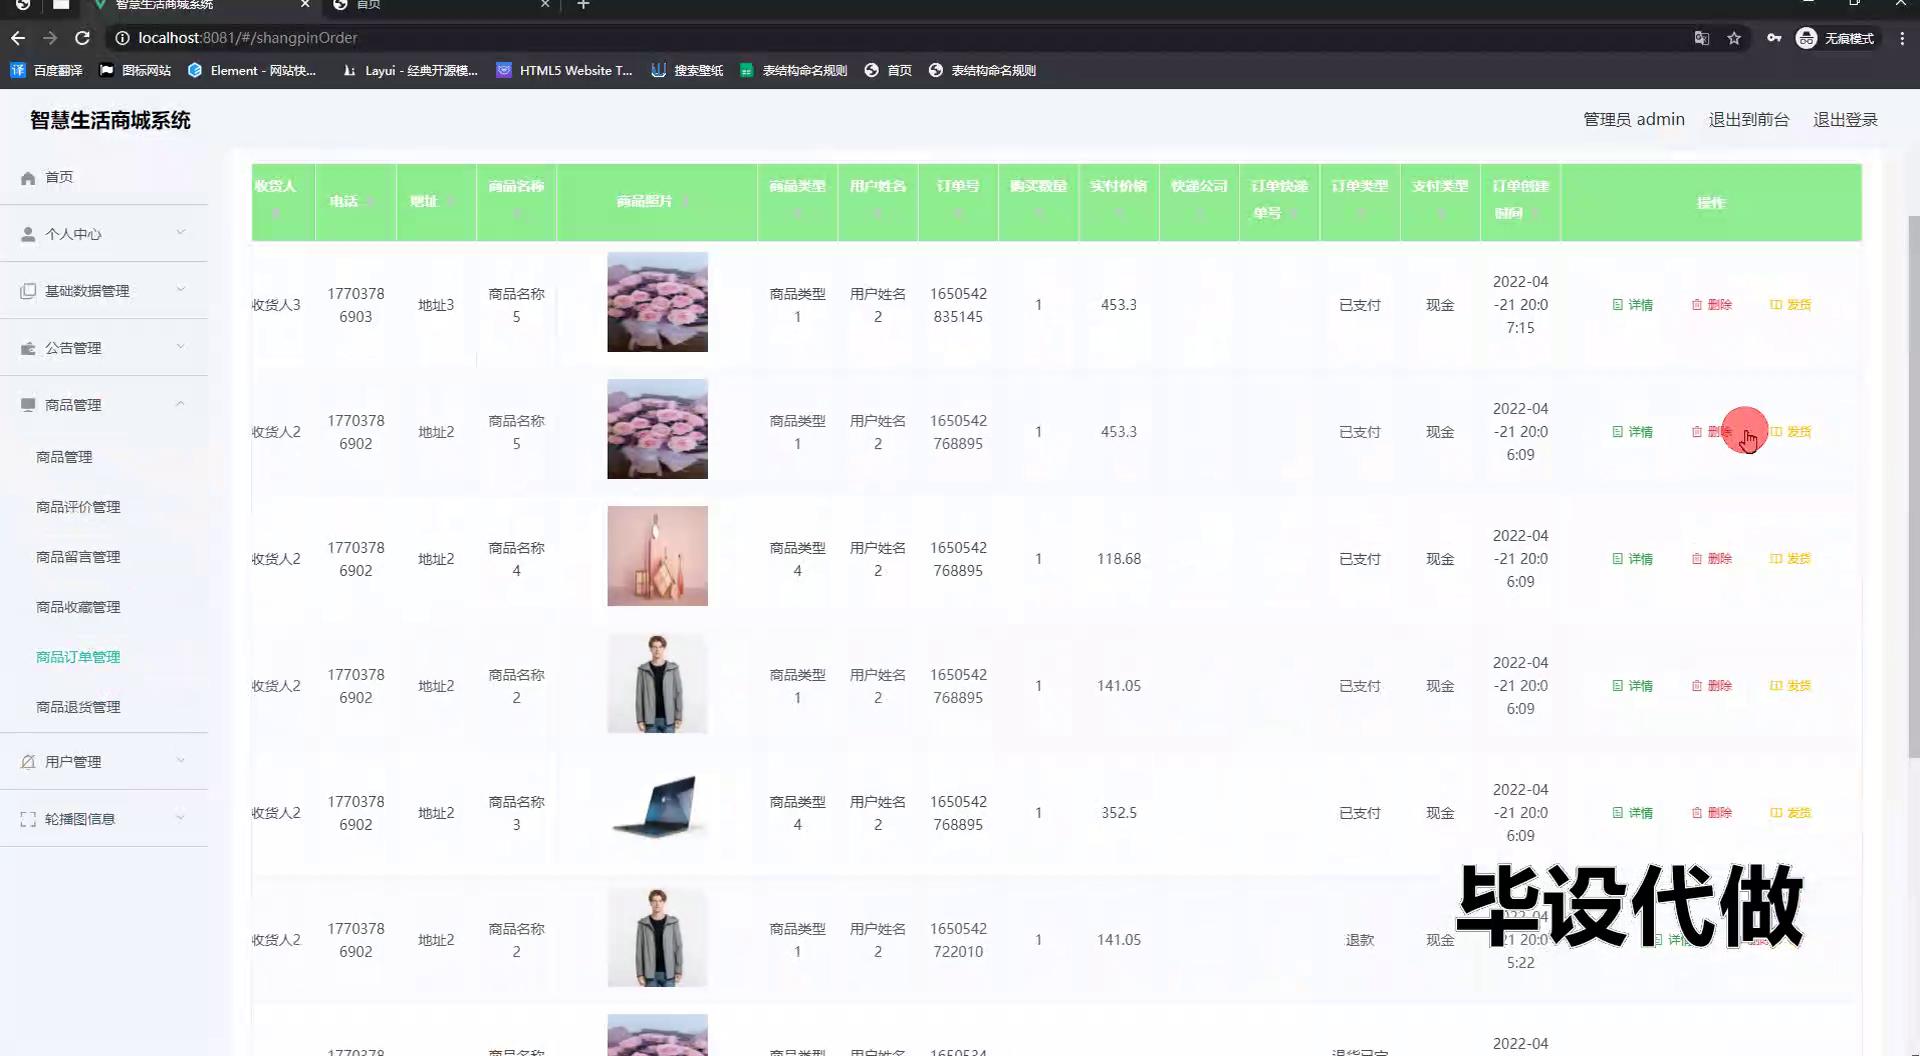The height and width of the screenshot is (1056, 1920).
Task: Click the translate page icon in address bar
Action: tap(1701, 38)
